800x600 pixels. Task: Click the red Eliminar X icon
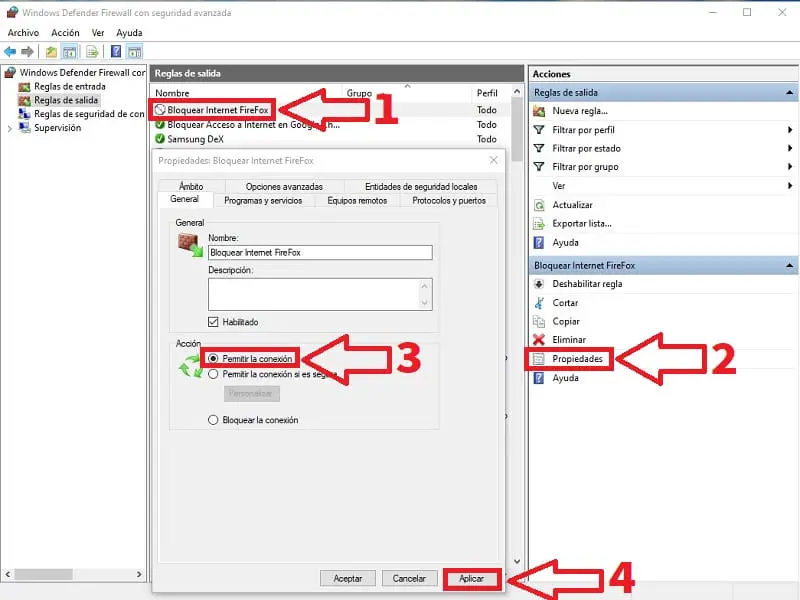[x=539, y=339]
